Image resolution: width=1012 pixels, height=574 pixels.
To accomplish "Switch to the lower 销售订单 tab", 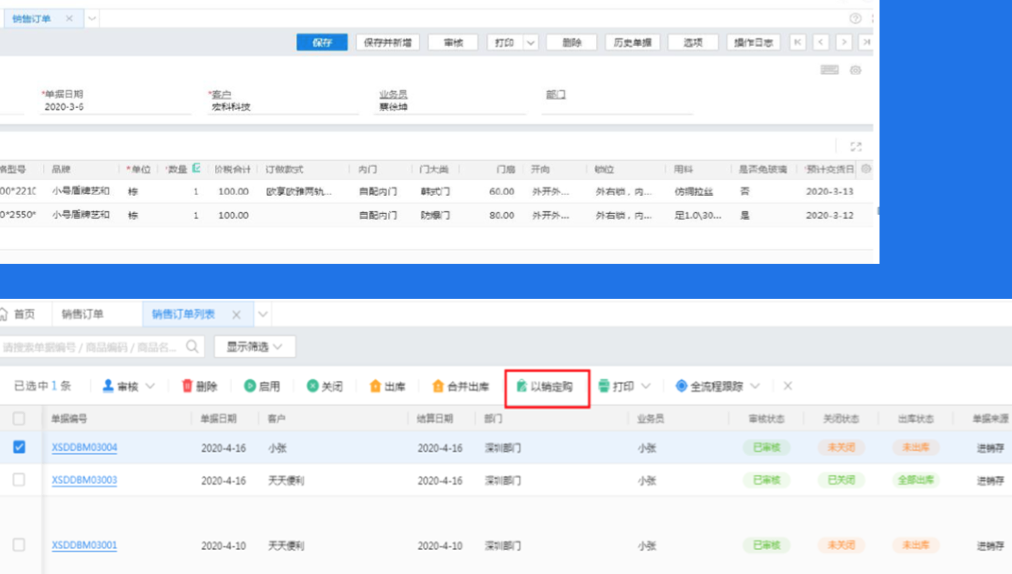I will point(82,314).
